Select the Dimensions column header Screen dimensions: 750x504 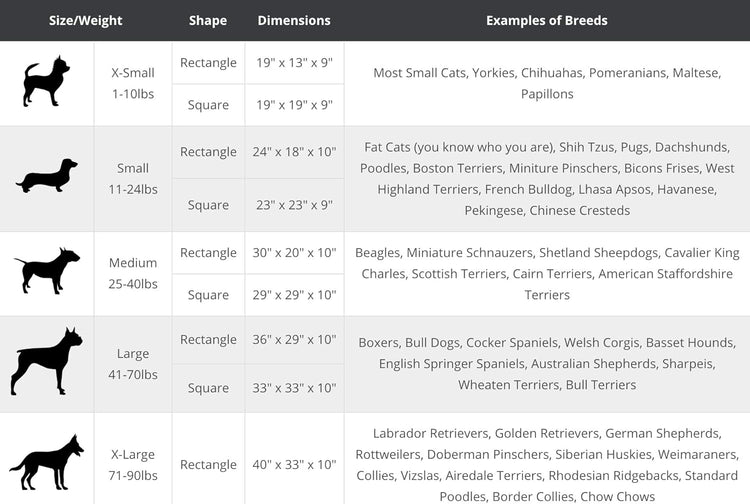click(x=294, y=21)
